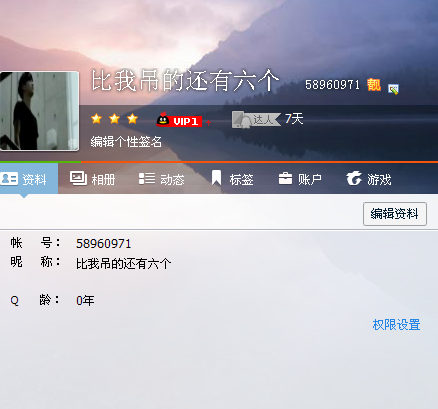The image size is (438, 409).
Task: Click the orange 靓 number badge
Action: (374, 85)
